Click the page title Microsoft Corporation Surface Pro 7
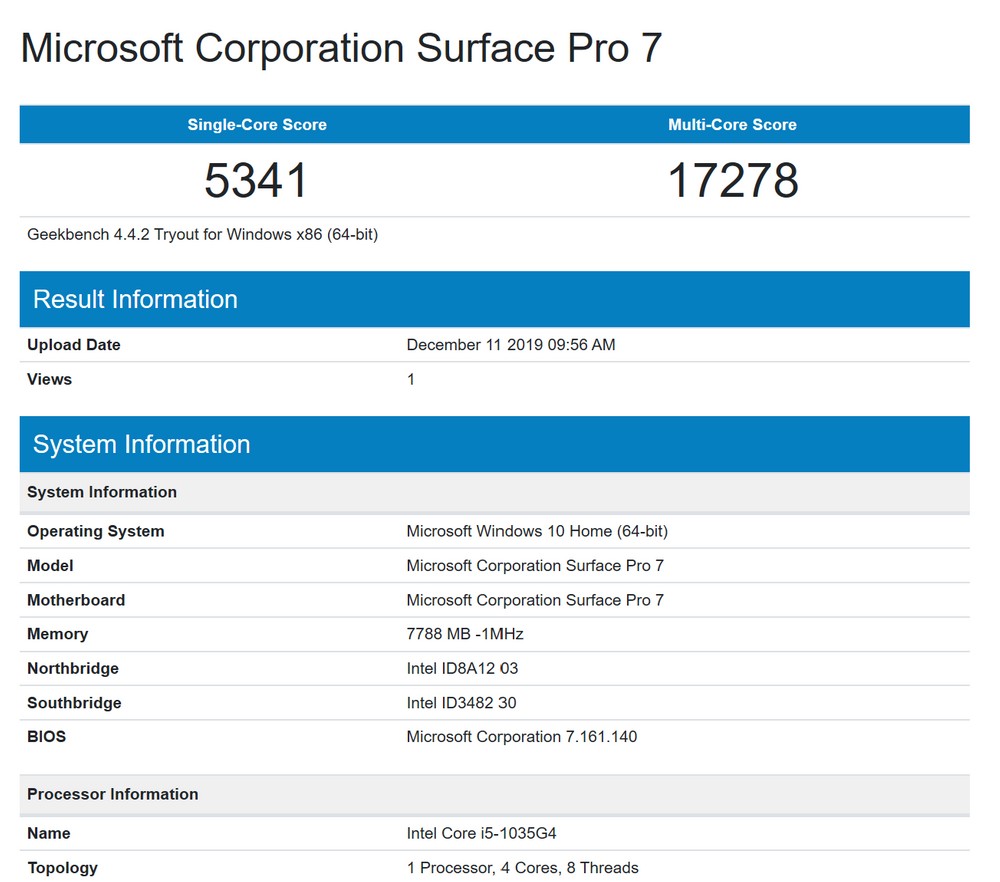Screen dimensions: 1000x882 point(341,48)
